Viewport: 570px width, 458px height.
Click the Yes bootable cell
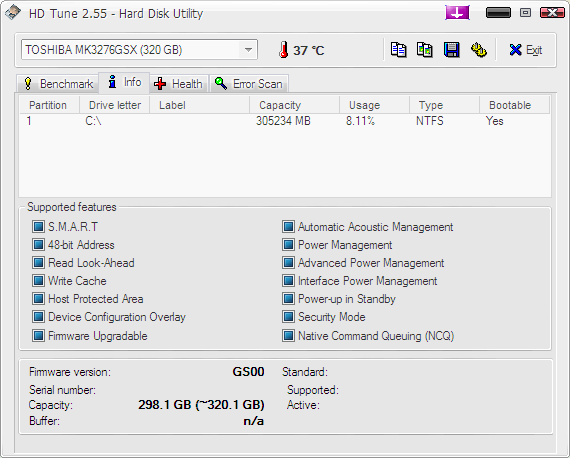[495, 121]
